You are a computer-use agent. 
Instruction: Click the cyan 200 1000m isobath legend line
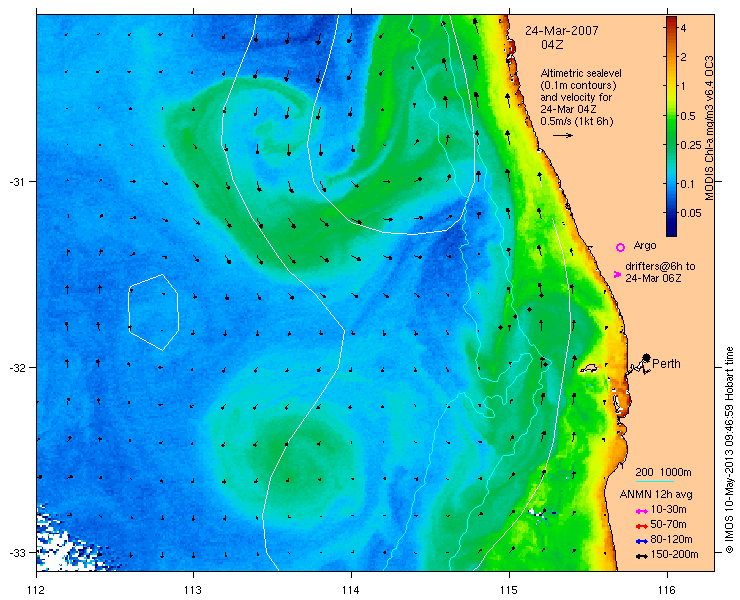pyautogui.click(x=655, y=482)
